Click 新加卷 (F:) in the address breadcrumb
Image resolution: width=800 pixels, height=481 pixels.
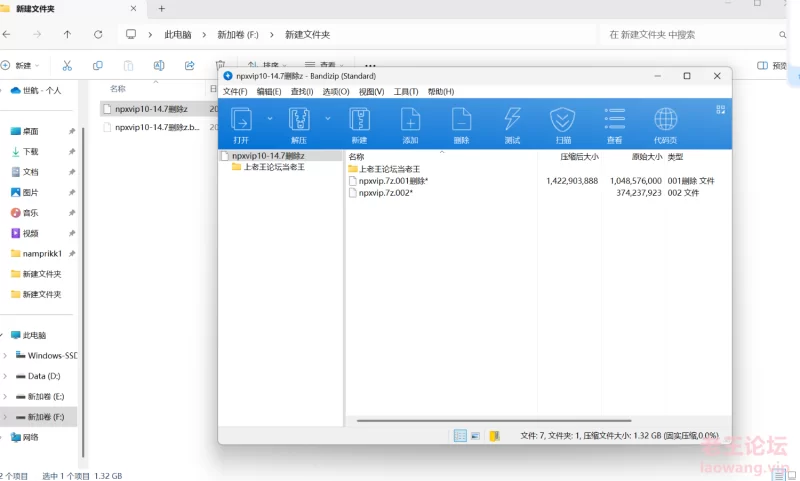pos(238,35)
